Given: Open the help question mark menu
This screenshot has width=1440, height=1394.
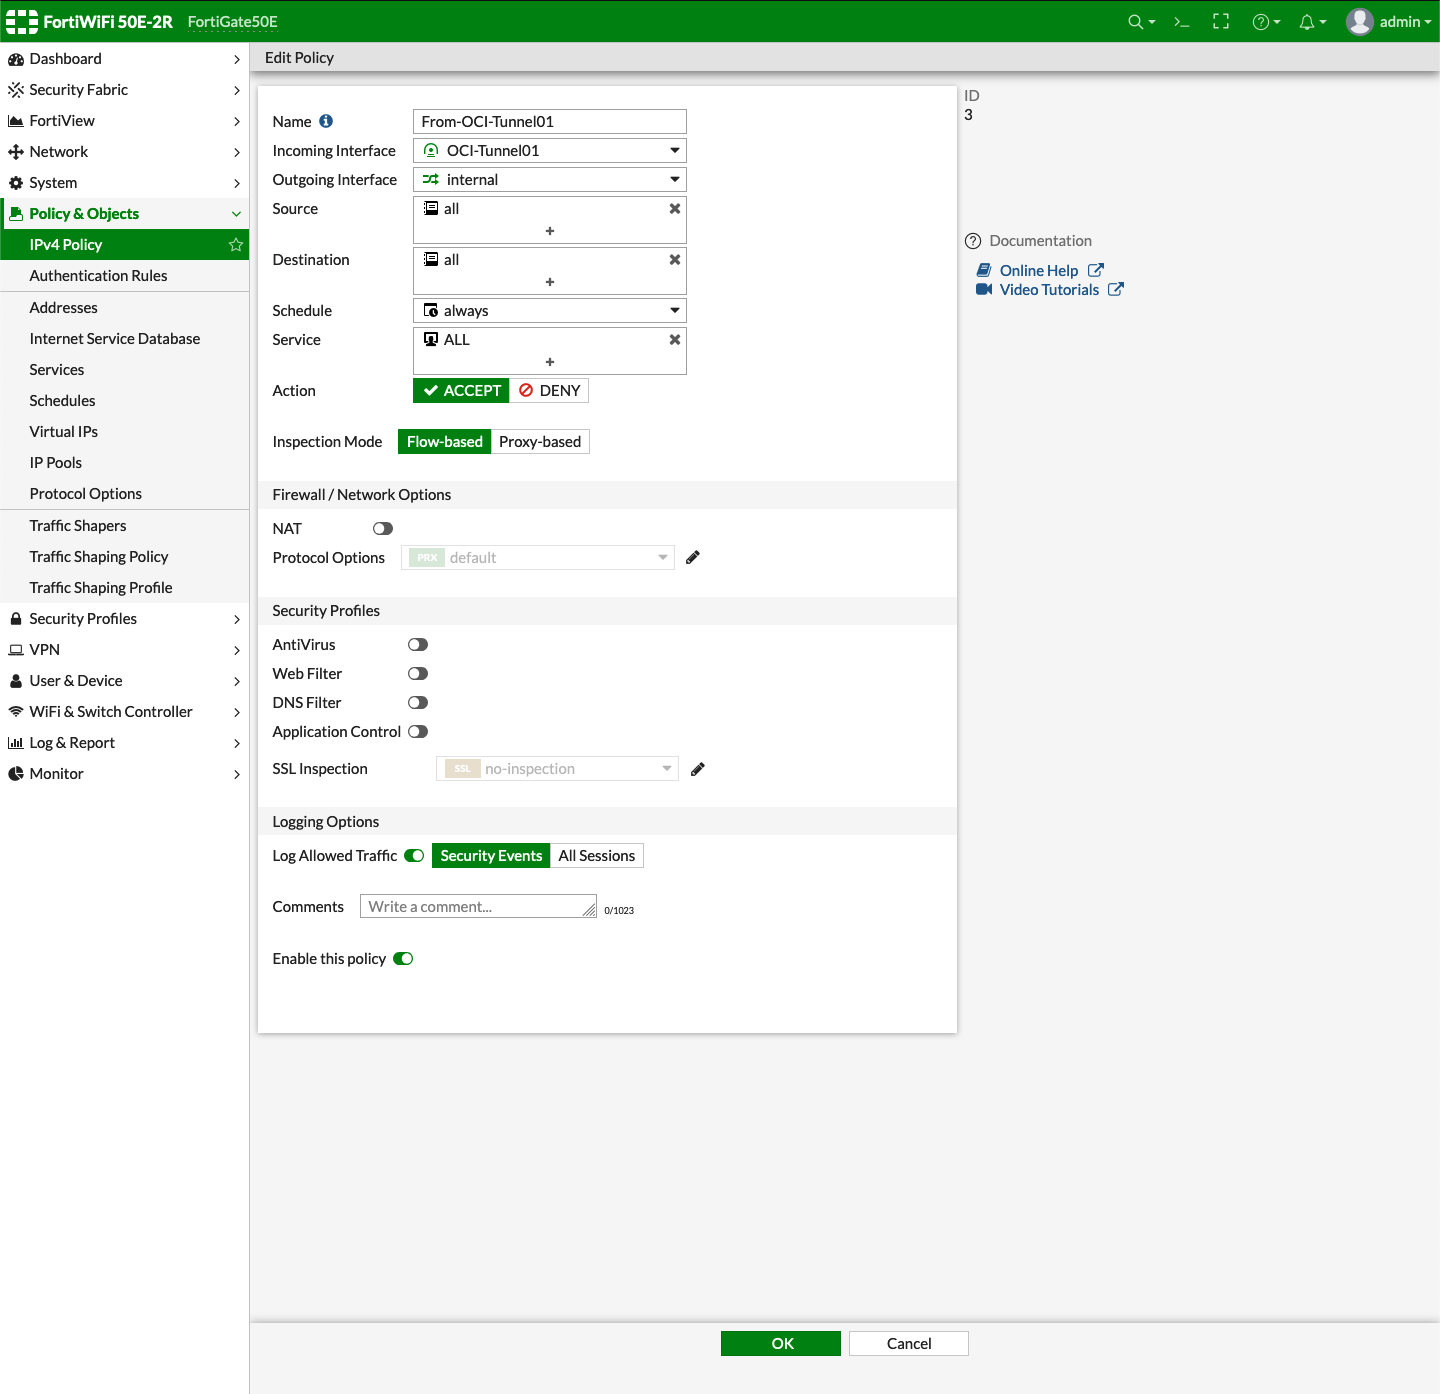Looking at the screenshot, I should pos(1266,22).
